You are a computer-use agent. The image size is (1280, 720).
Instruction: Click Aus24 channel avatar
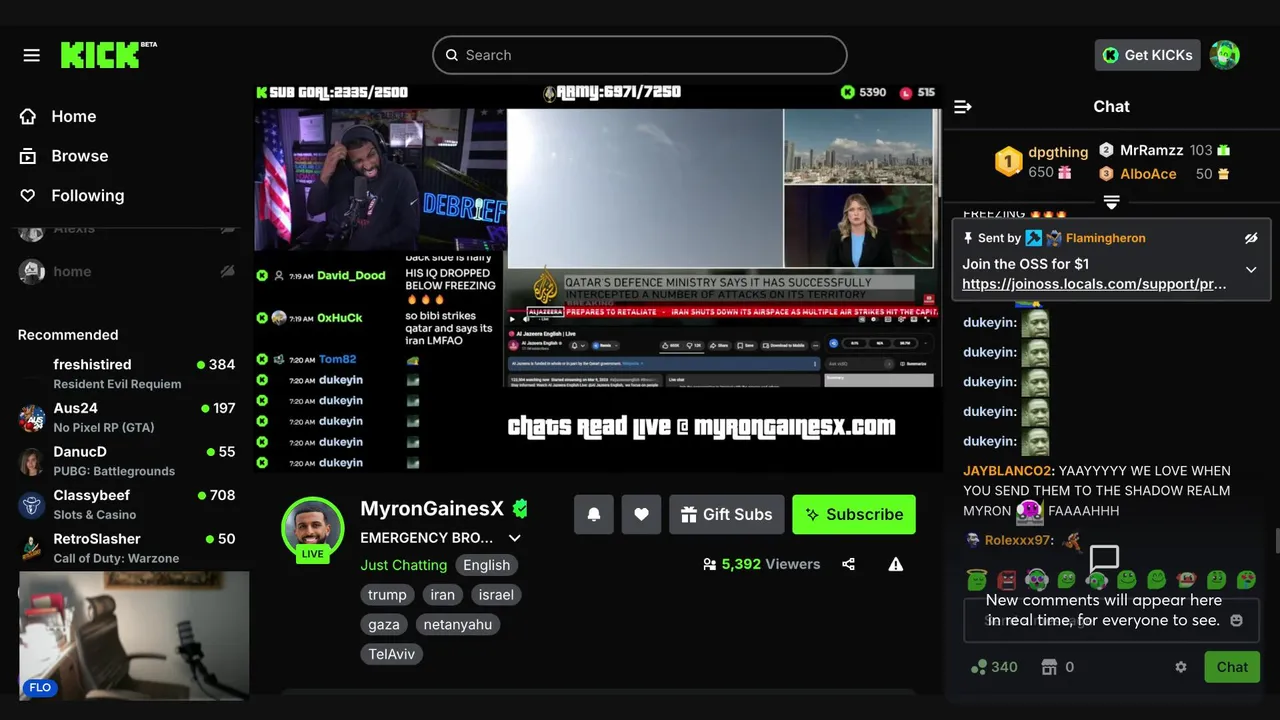pos(32,418)
